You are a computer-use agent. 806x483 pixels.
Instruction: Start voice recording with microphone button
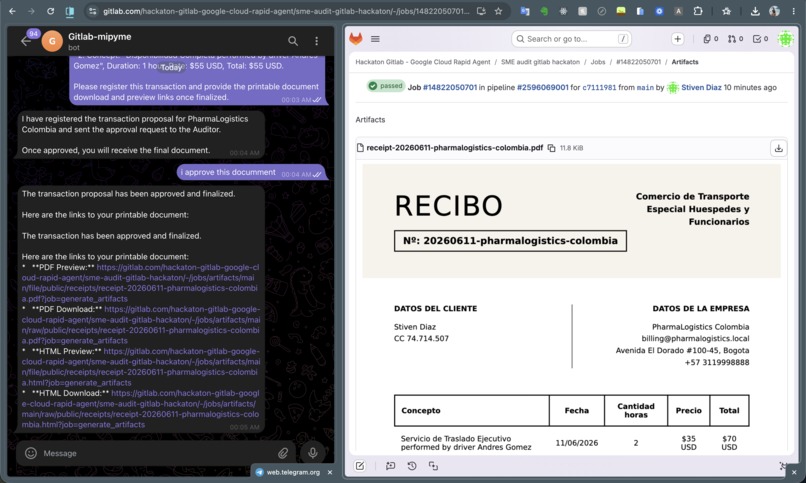313,453
